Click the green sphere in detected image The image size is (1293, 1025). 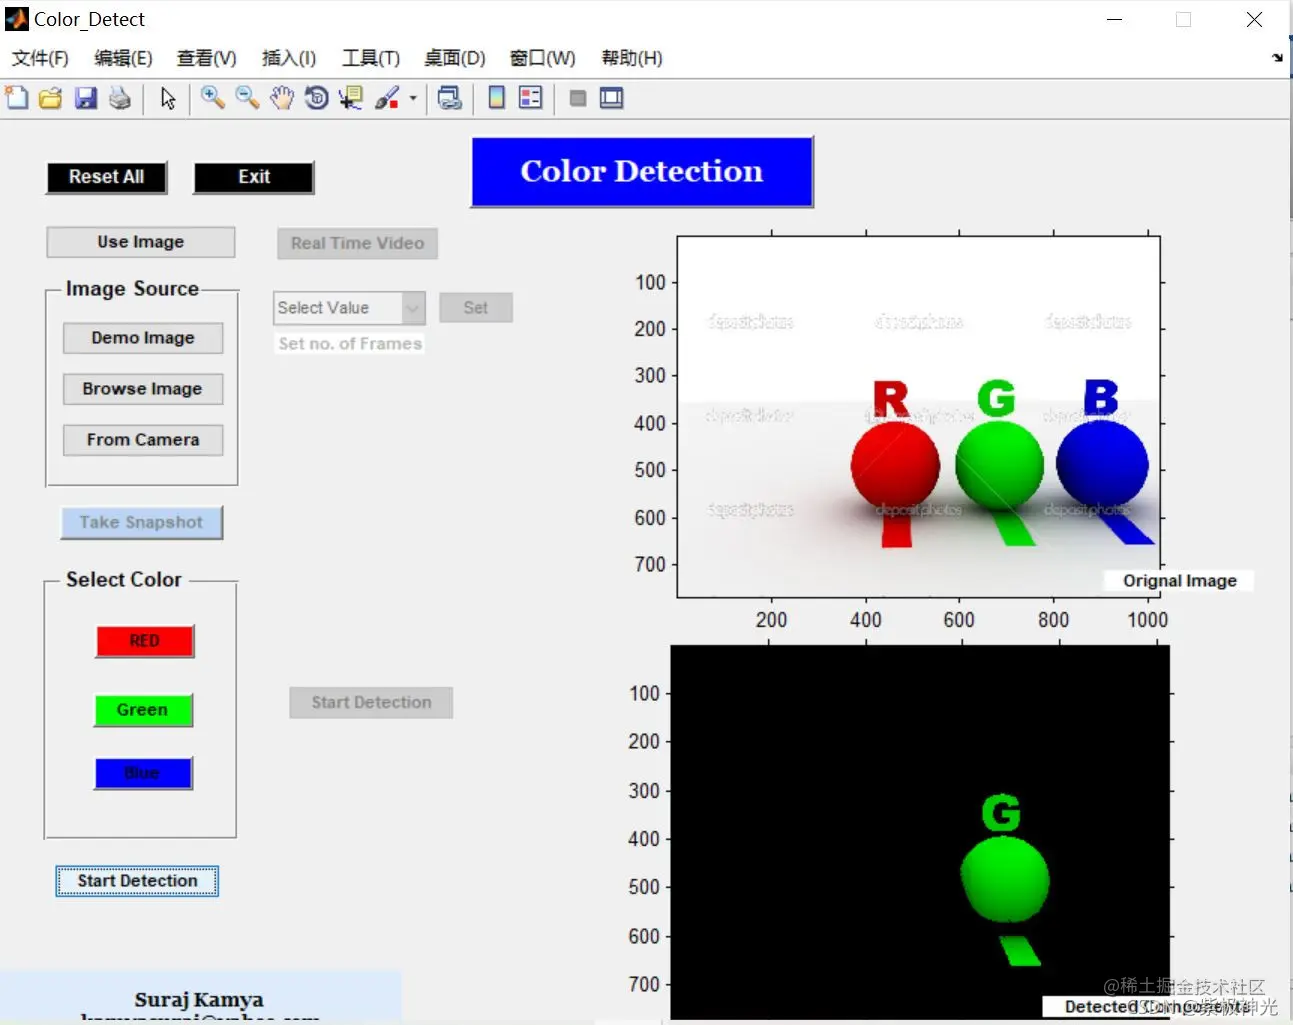[1005, 880]
